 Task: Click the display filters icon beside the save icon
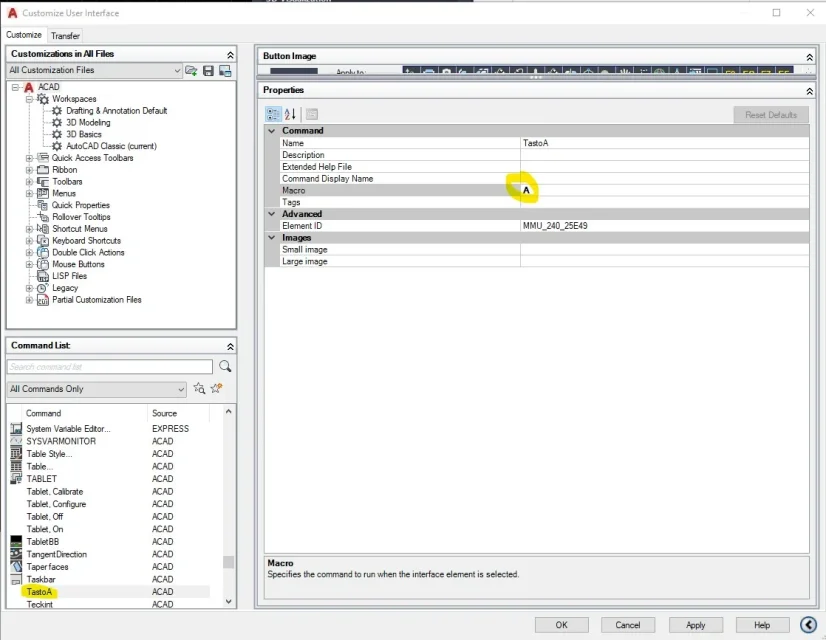tap(225, 71)
